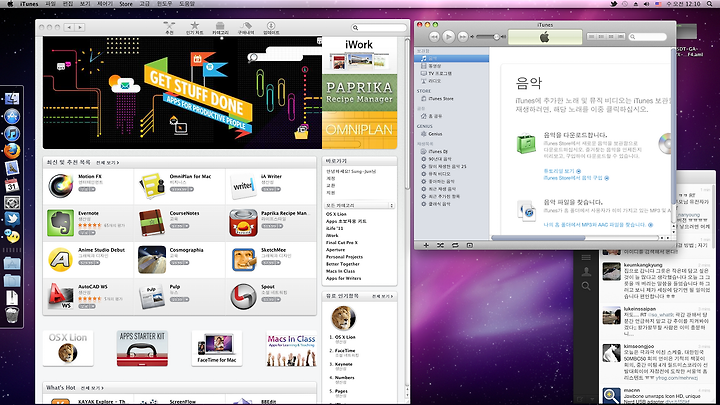The width and height of the screenshot is (720, 405).
Task: Open Motion FX app icon
Action: 60,186
